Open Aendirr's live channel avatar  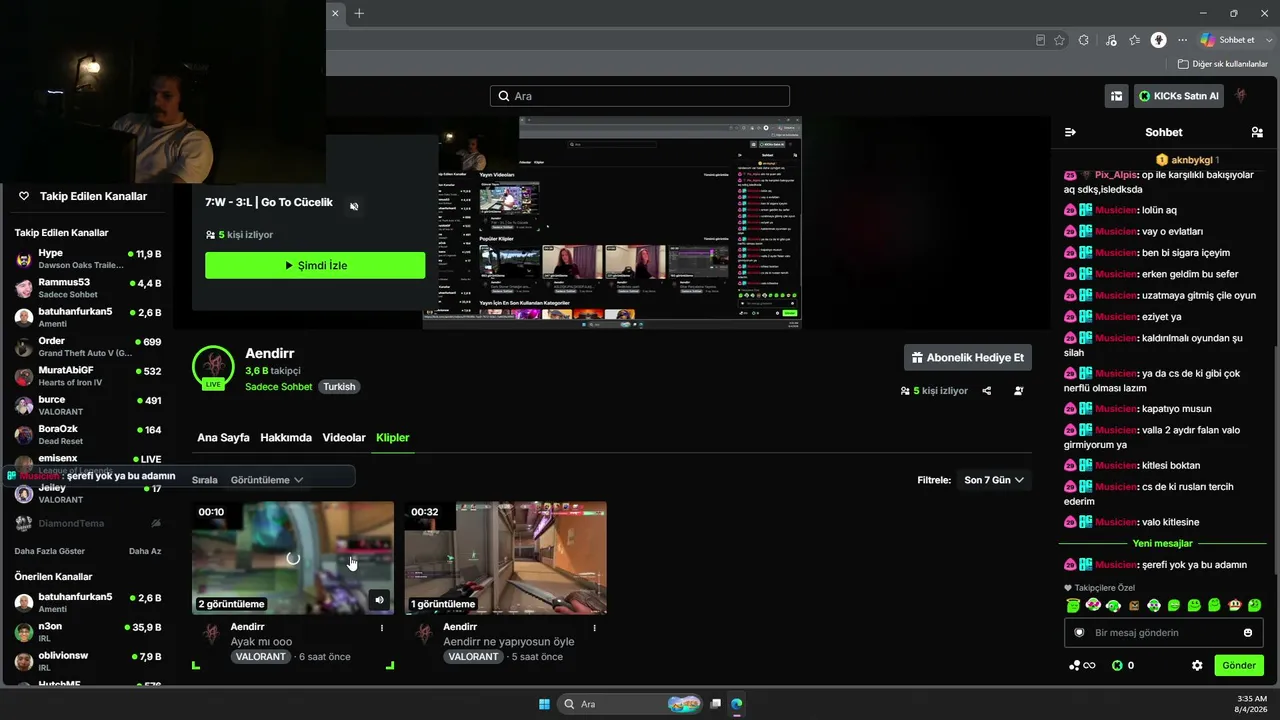[213, 367]
